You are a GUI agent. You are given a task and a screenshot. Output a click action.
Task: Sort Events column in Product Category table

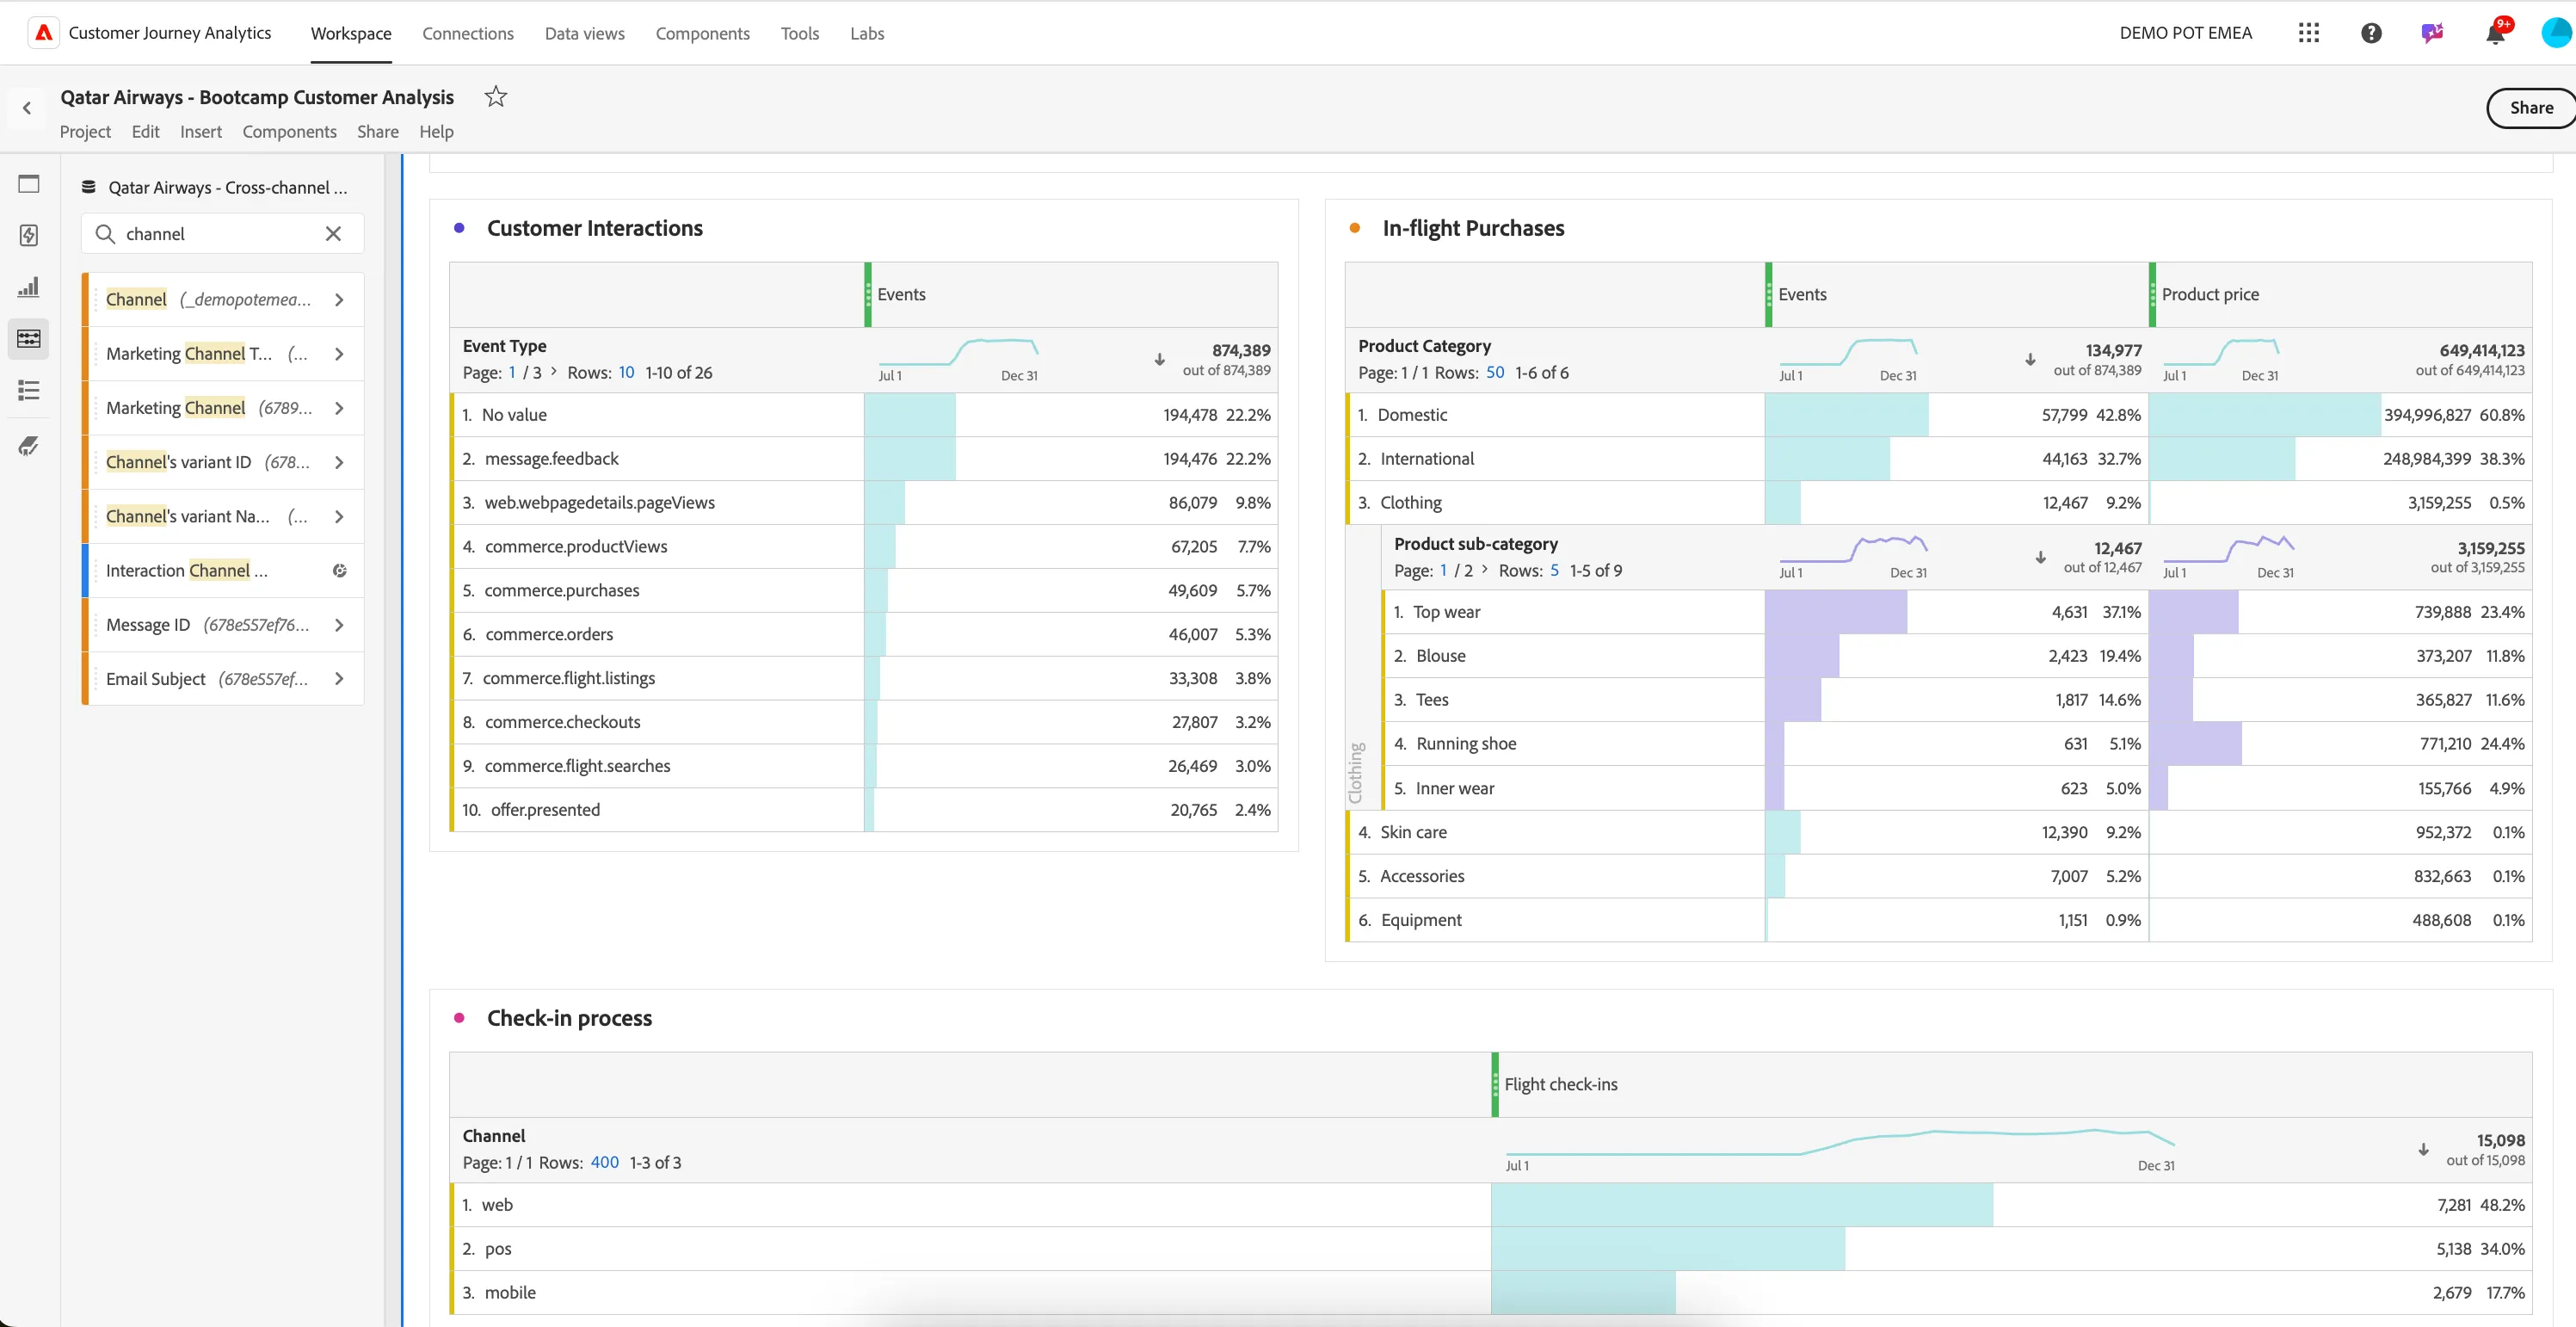pos(2031,359)
